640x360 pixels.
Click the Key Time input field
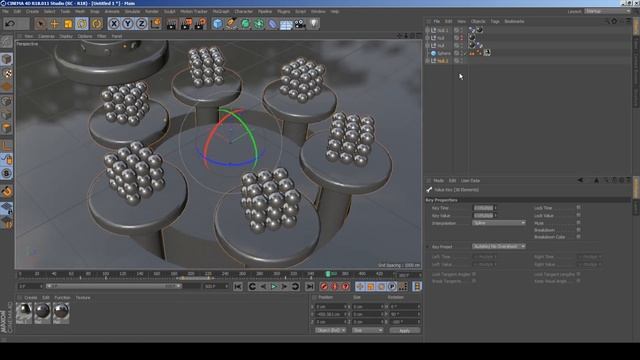tap(484, 208)
